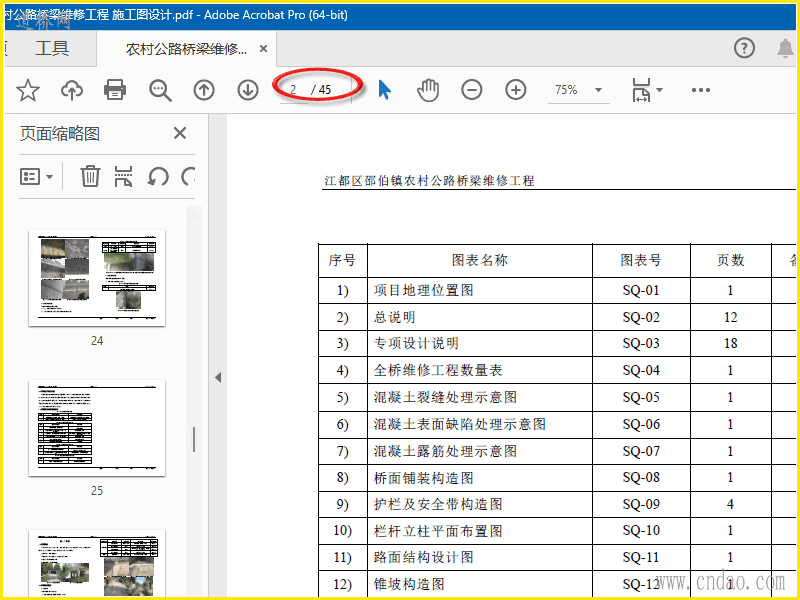800x600 pixels.
Task: Click the 页面缩略图 panel title
Action: (x=60, y=134)
